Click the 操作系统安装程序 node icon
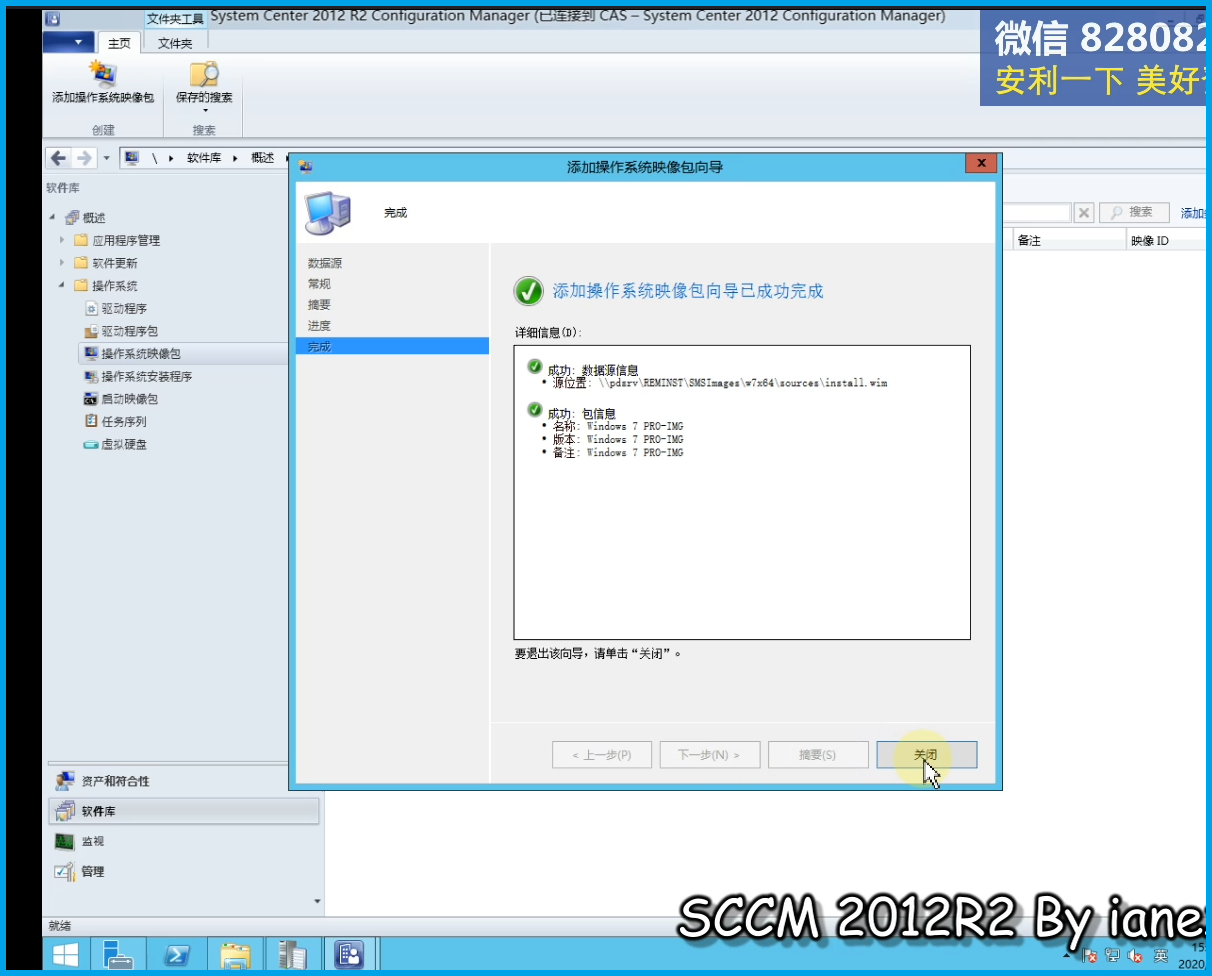Viewport: 1212px width, 976px height. pyautogui.click(x=91, y=376)
